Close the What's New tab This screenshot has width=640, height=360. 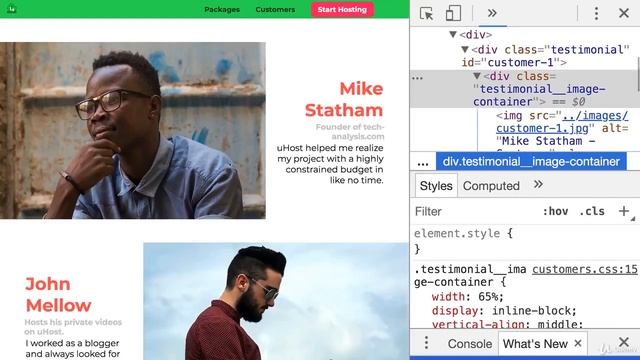click(578, 344)
